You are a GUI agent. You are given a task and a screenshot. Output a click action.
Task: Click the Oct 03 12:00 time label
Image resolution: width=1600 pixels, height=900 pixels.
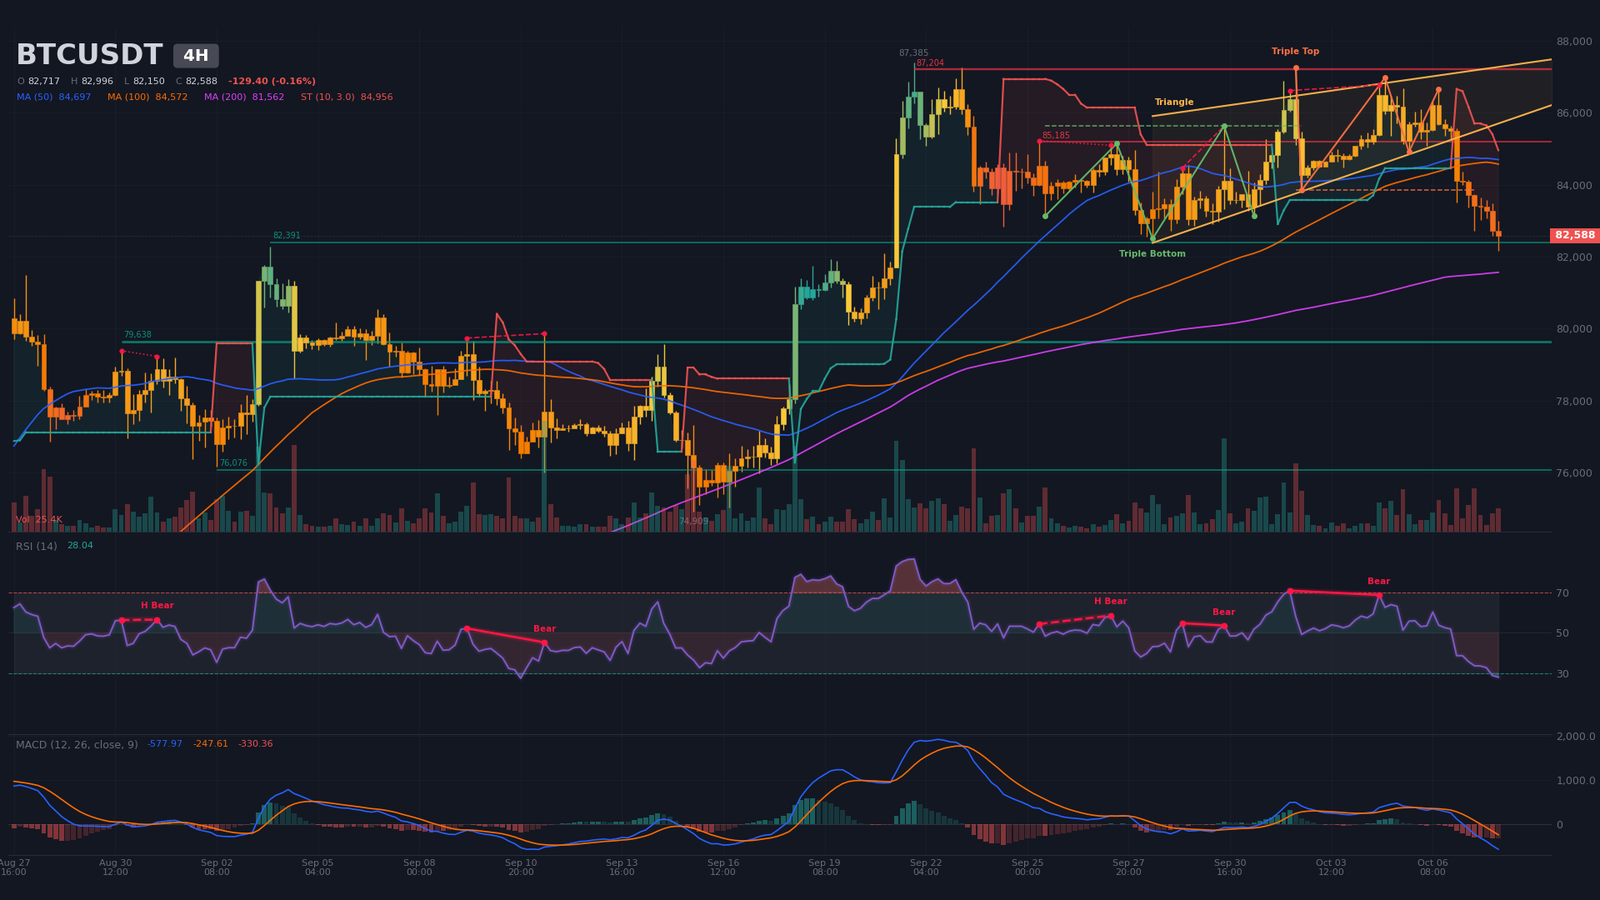tap(1331, 867)
